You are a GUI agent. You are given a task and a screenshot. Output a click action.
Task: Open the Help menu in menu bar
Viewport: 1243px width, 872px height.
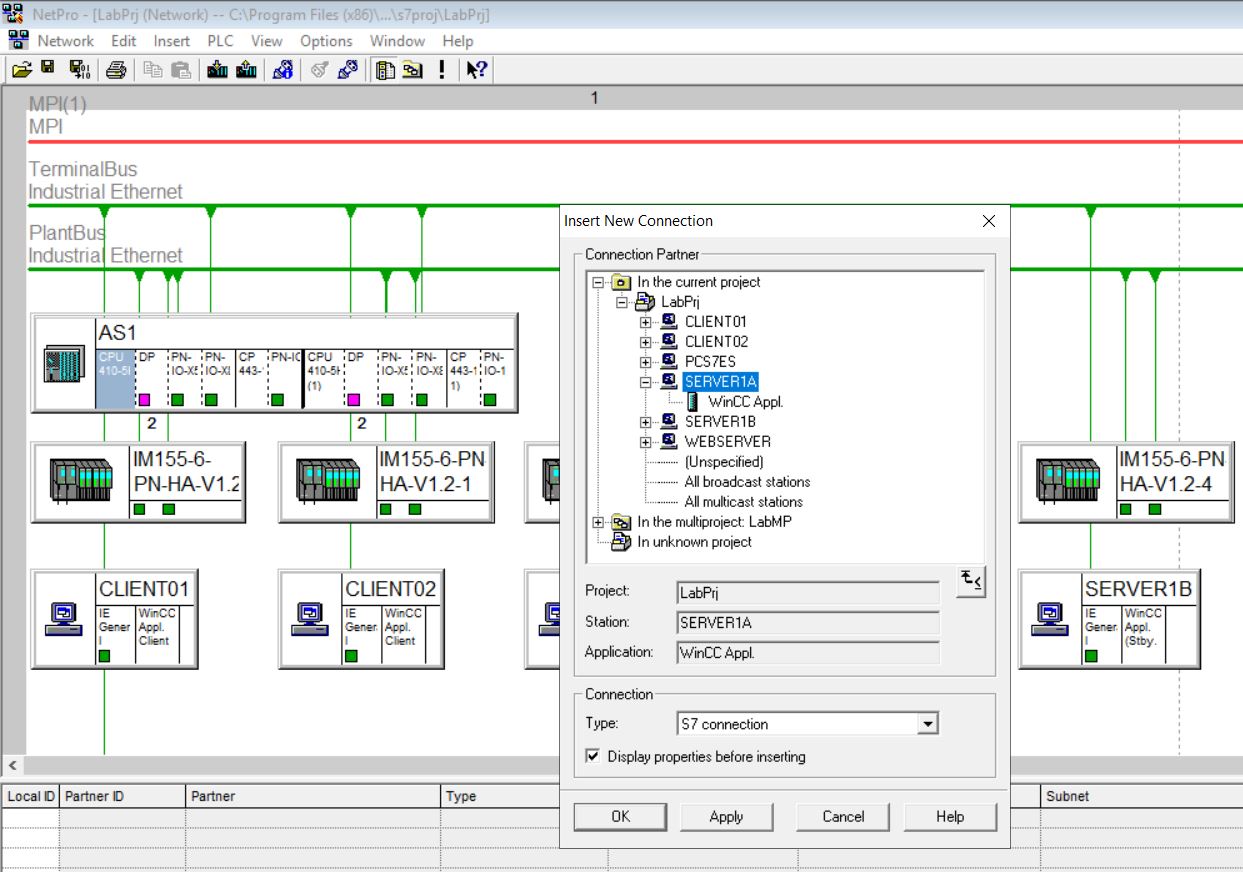click(x=458, y=41)
